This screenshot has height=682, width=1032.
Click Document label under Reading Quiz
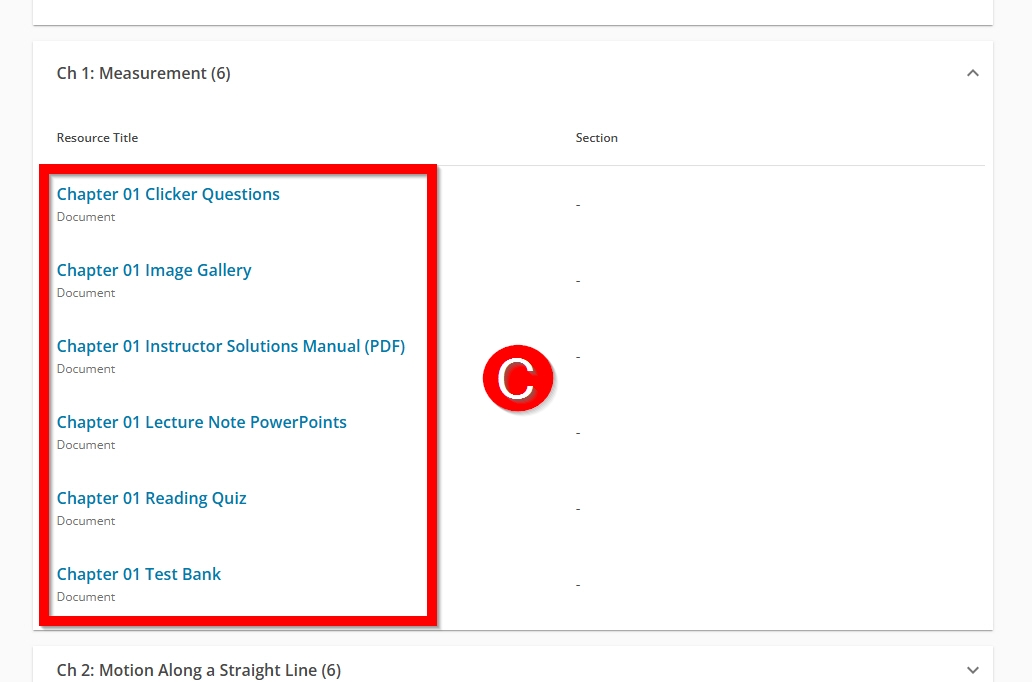point(86,521)
